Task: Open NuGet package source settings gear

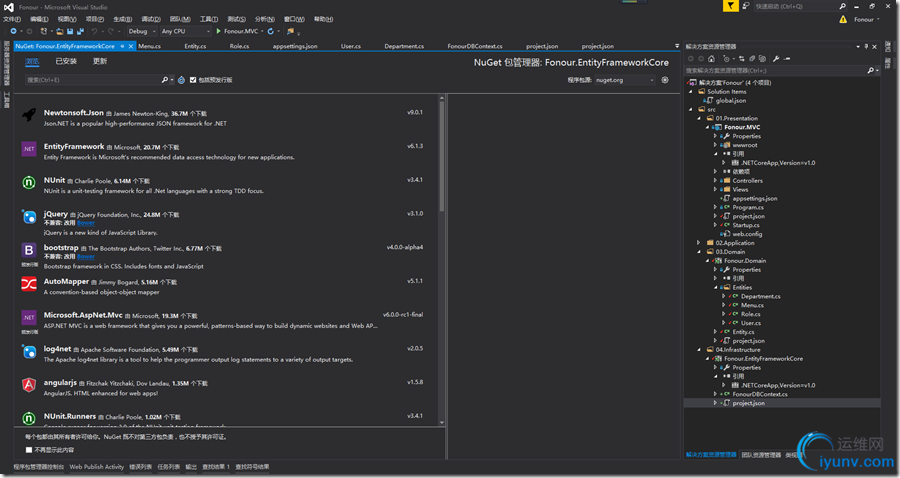Action: pyautogui.click(x=665, y=80)
